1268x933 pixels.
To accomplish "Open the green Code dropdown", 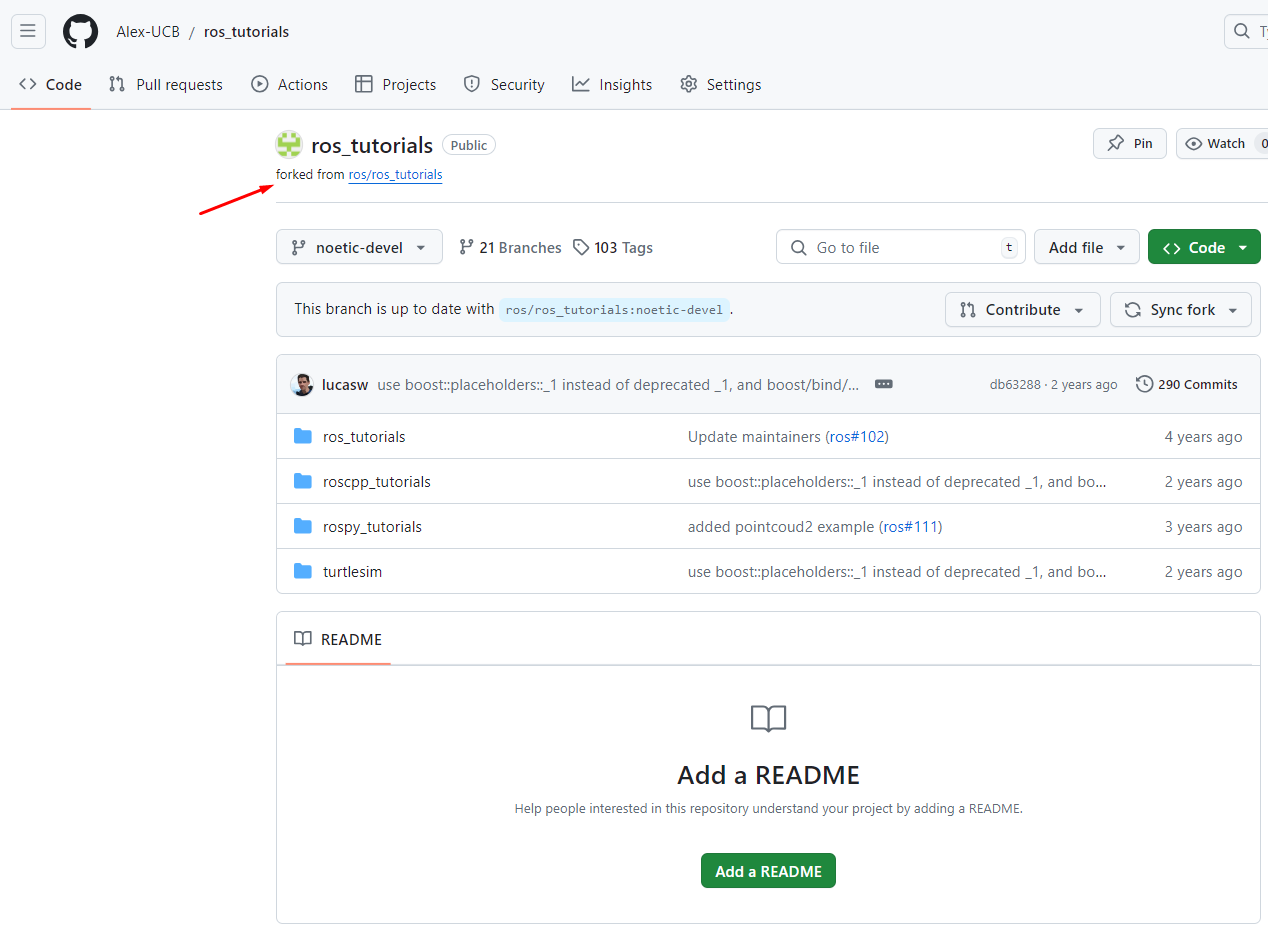I will (x=1204, y=247).
